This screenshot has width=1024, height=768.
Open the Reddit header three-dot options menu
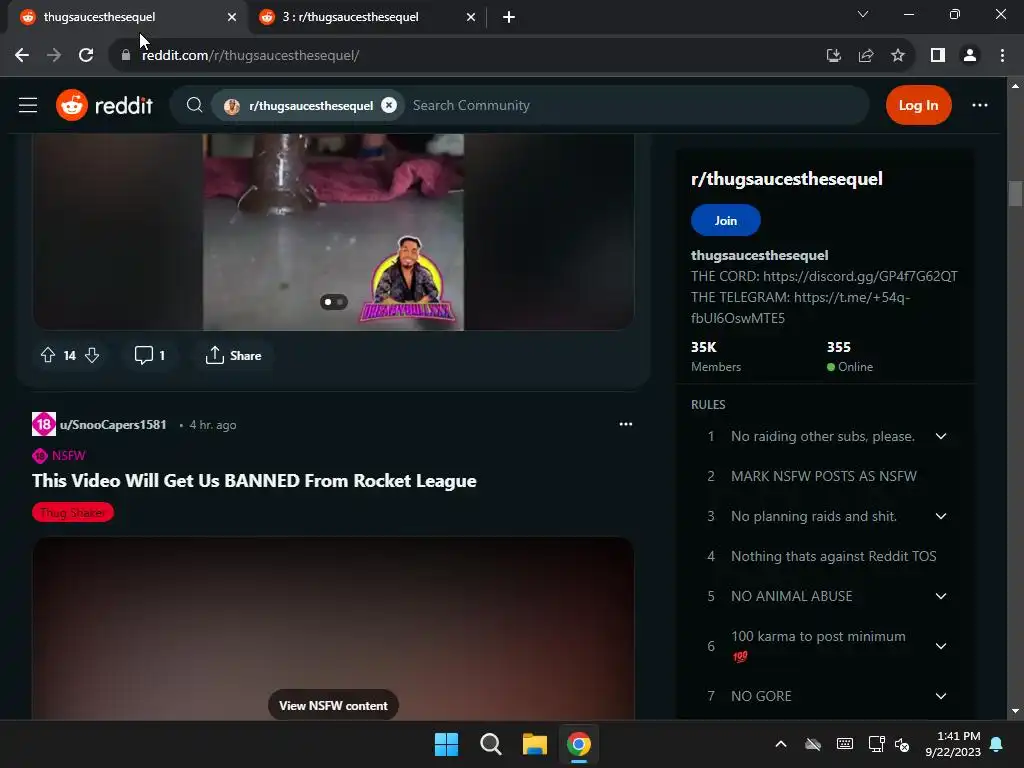980,105
